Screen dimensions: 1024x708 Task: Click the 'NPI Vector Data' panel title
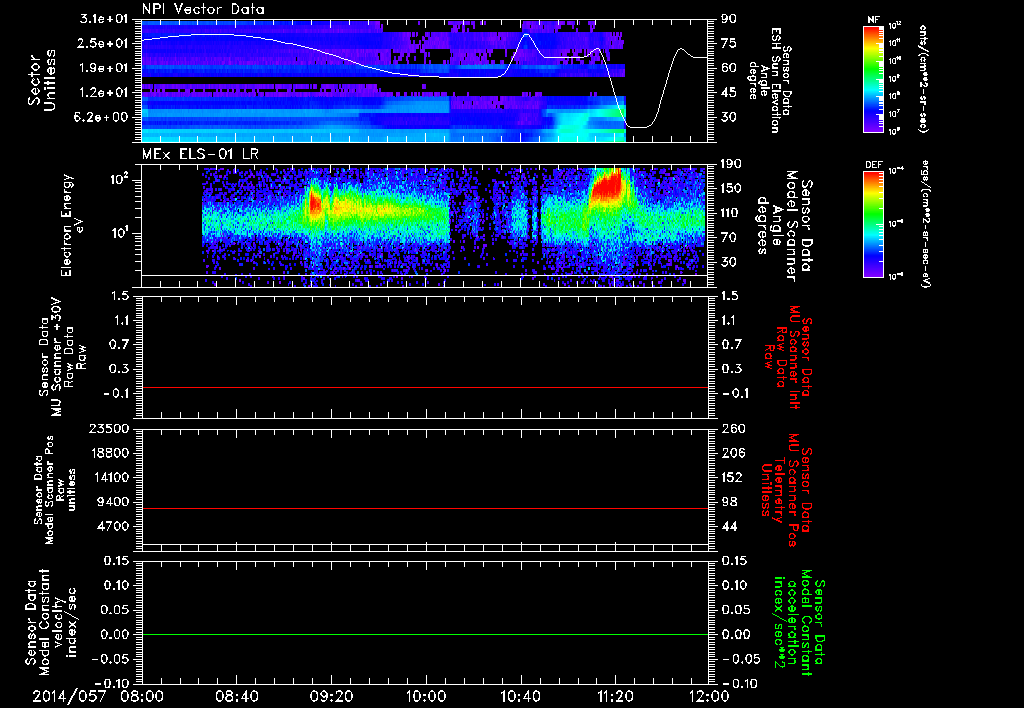[x=203, y=9]
